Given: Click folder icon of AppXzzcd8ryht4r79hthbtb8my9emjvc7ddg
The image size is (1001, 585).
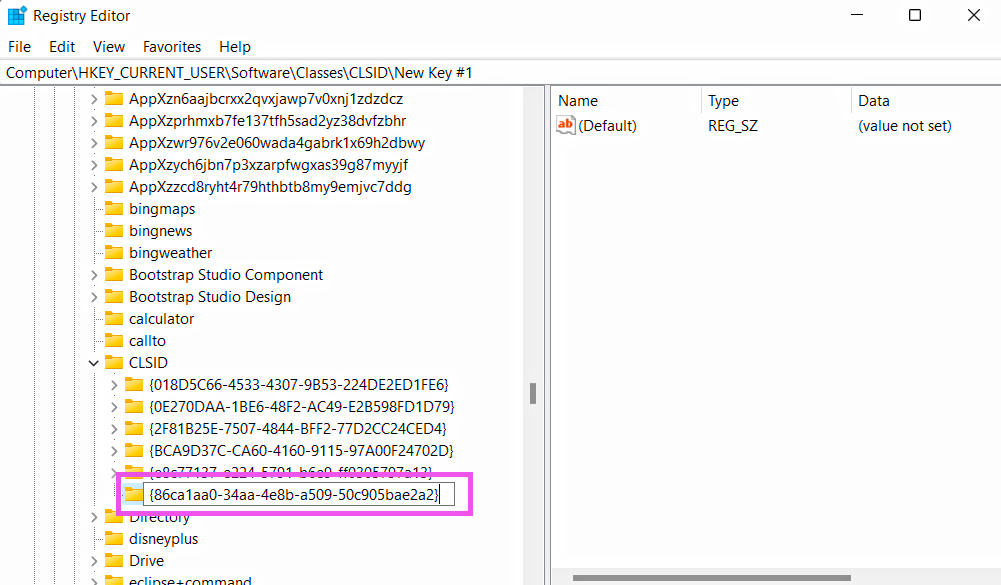Looking at the screenshot, I should pyautogui.click(x=114, y=186).
